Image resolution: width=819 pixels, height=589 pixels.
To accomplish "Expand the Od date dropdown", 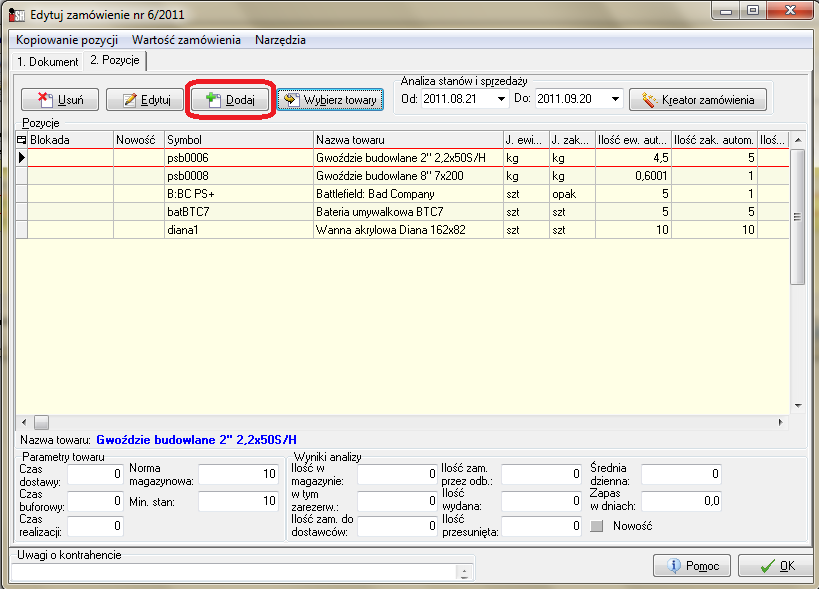I will (501, 99).
